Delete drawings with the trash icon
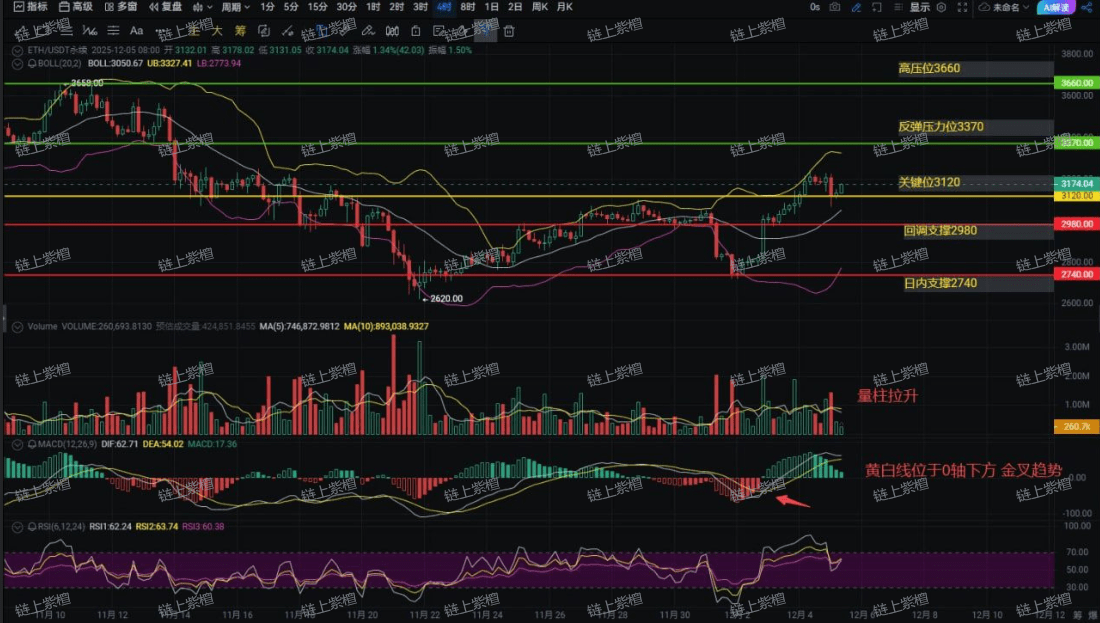The width and height of the screenshot is (1100, 623). pyautogui.click(x=509, y=31)
